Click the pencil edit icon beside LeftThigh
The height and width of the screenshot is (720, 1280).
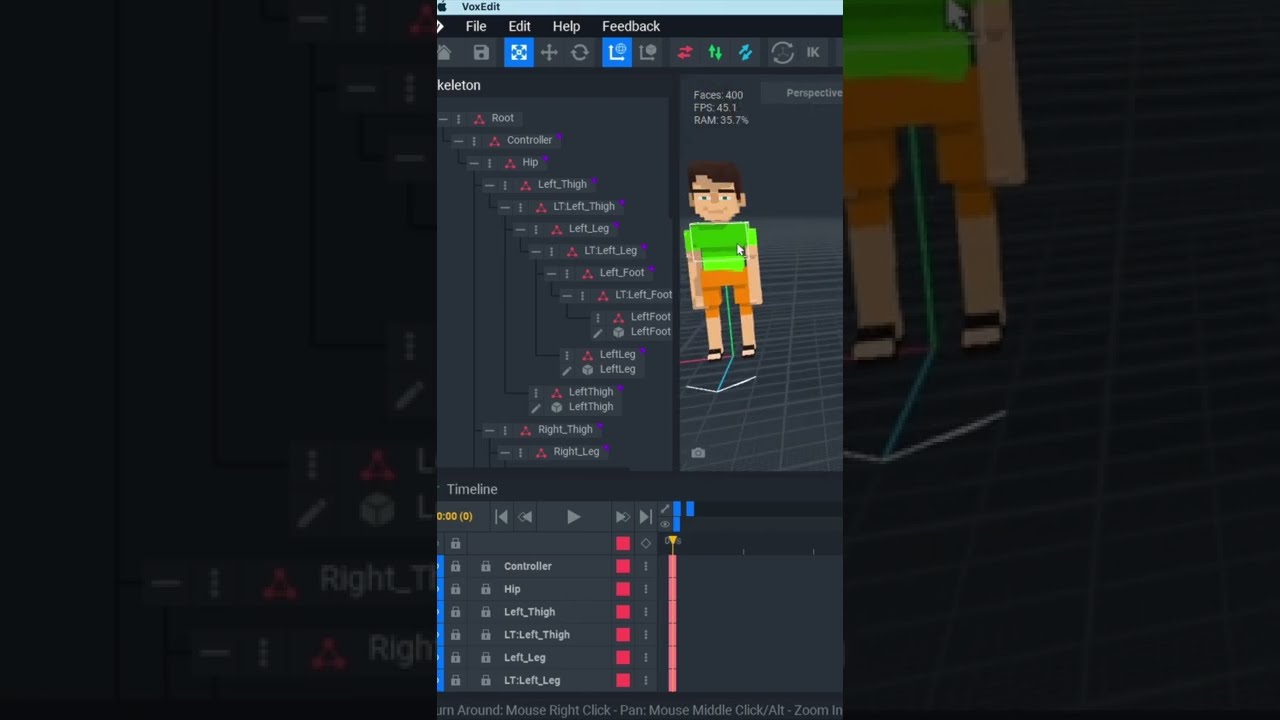[535, 408]
